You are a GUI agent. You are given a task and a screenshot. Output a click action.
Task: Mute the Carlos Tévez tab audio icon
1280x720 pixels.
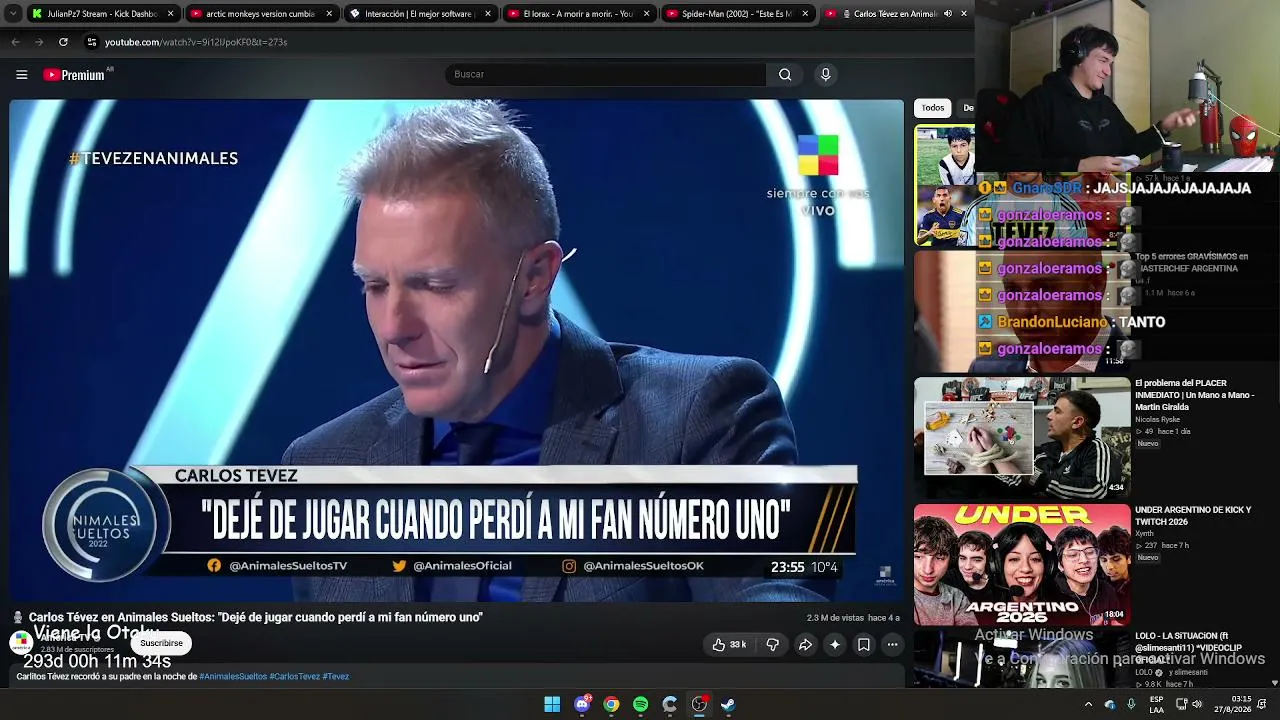(948, 14)
